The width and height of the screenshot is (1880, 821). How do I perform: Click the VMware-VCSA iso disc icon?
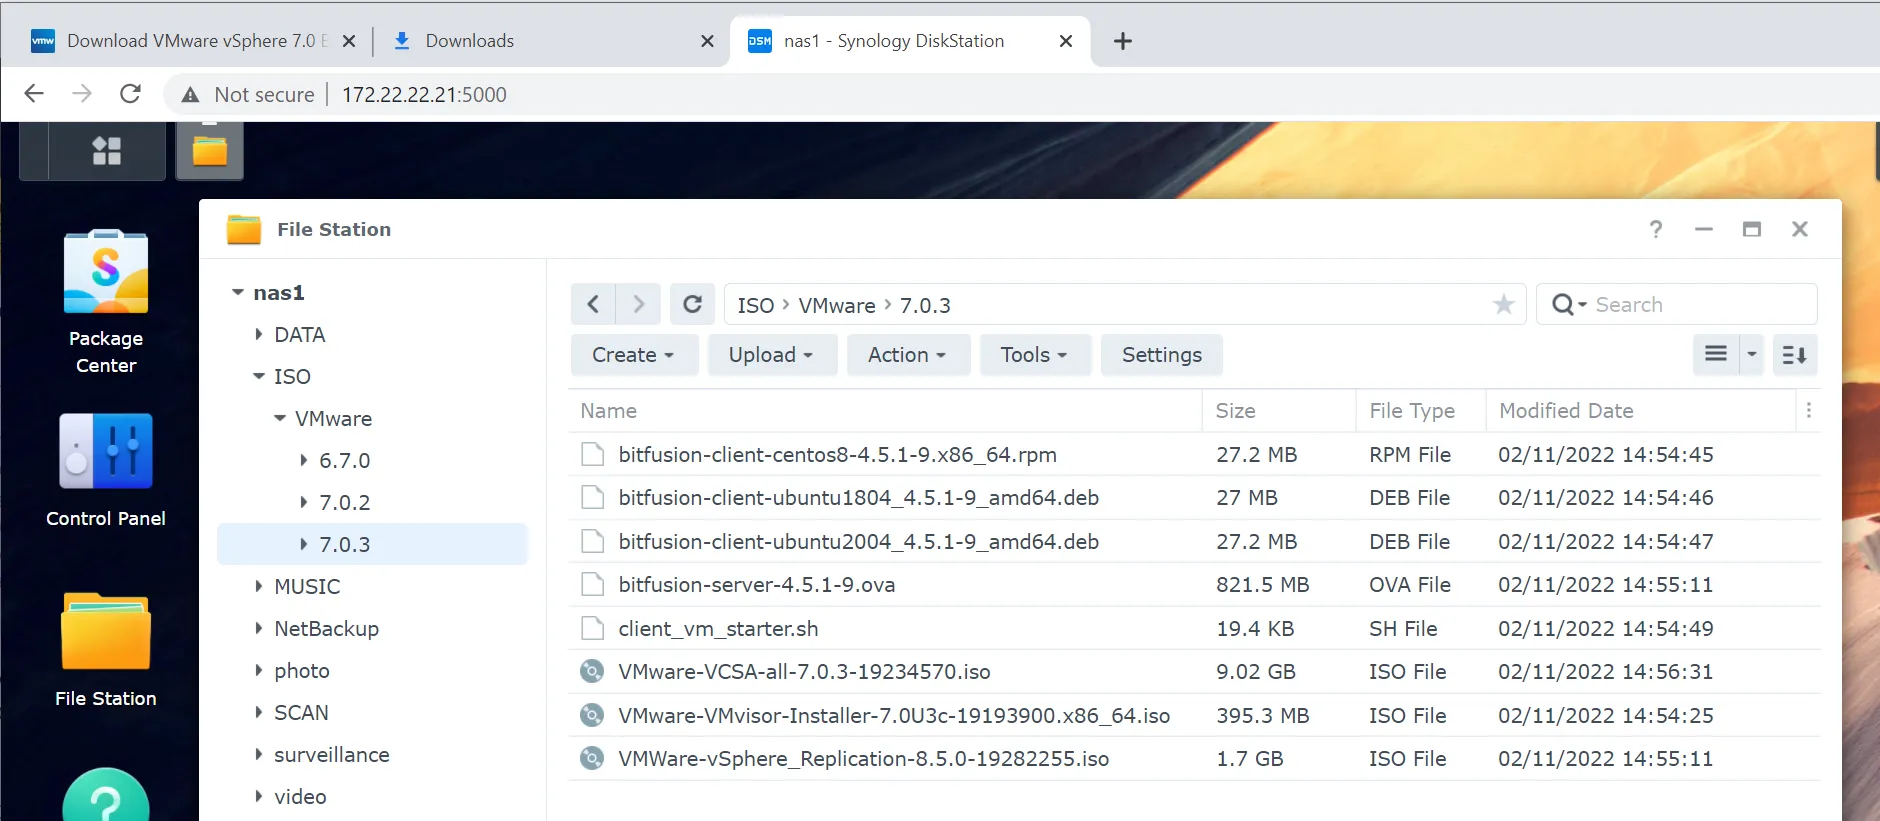pos(592,671)
